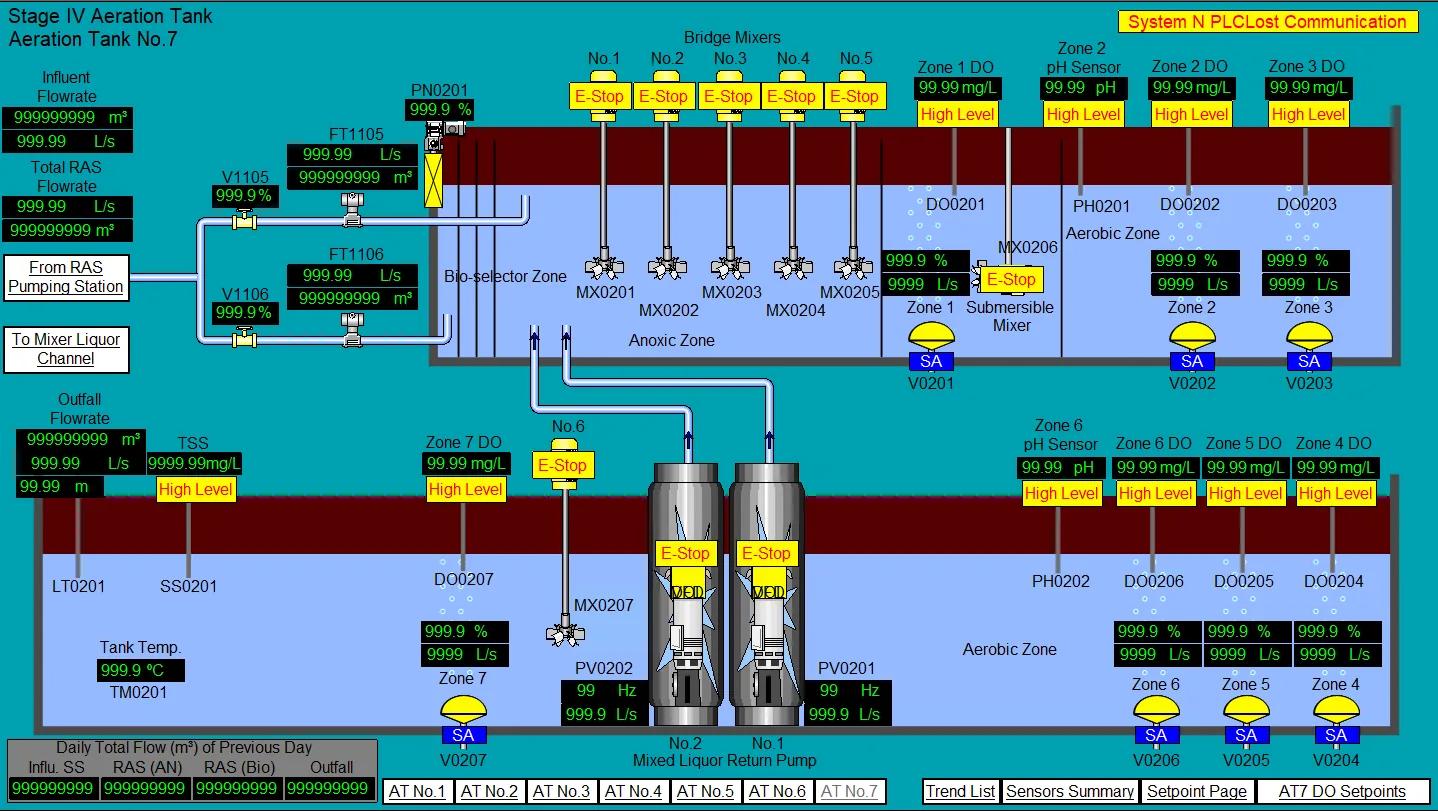
Task: Open the Sensors Summary page
Action: [1070, 792]
